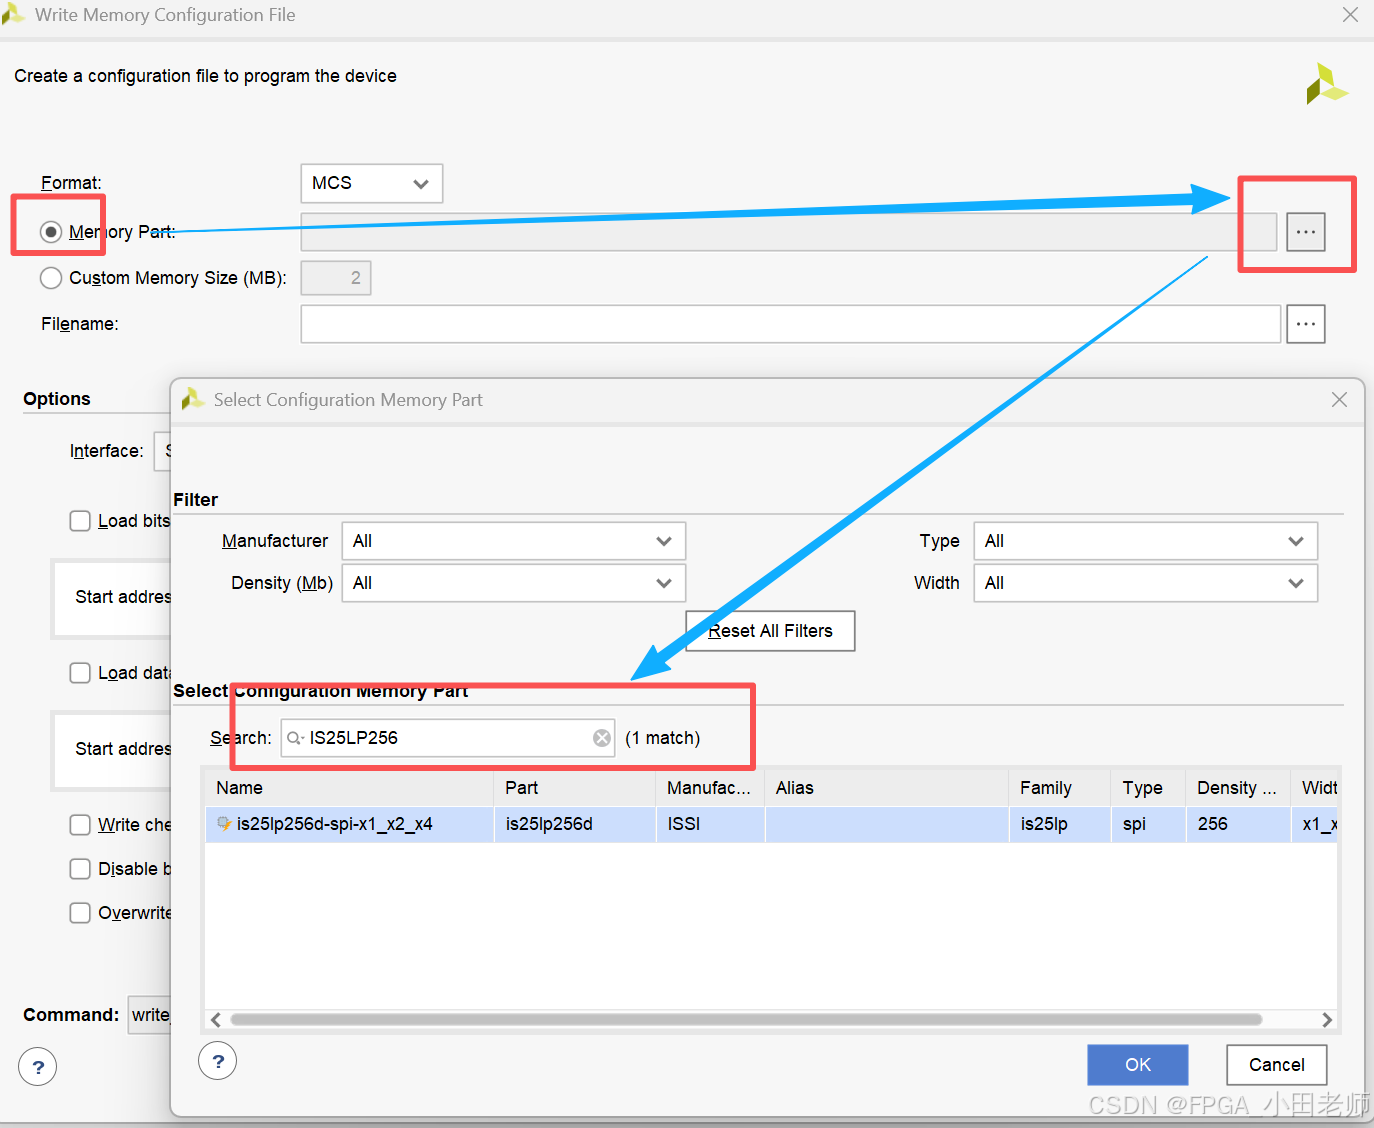Sort by the Density column header
Viewport: 1374px width, 1128px height.
[x=1238, y=788]
